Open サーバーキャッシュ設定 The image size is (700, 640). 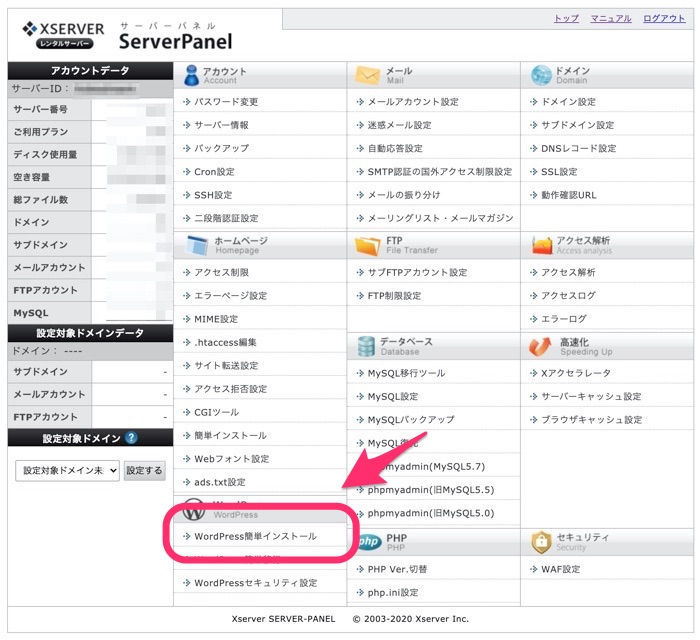[591, 396]
